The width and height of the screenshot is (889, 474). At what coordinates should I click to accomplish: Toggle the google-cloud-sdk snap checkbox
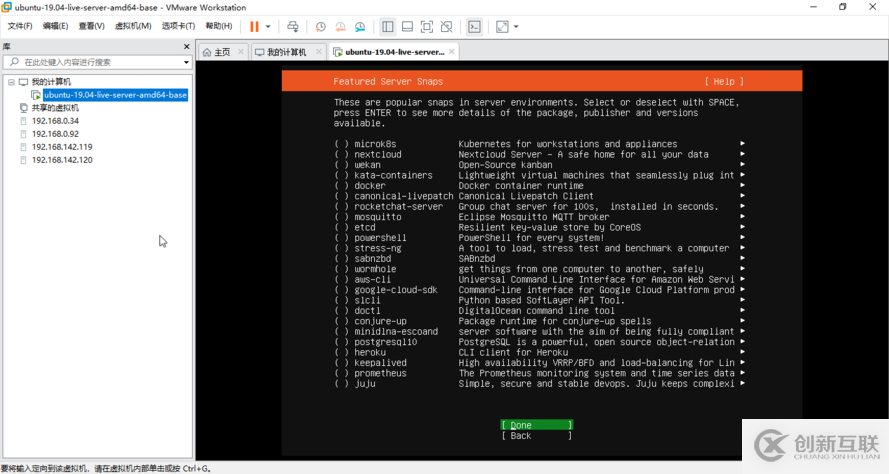coord(342,290)
